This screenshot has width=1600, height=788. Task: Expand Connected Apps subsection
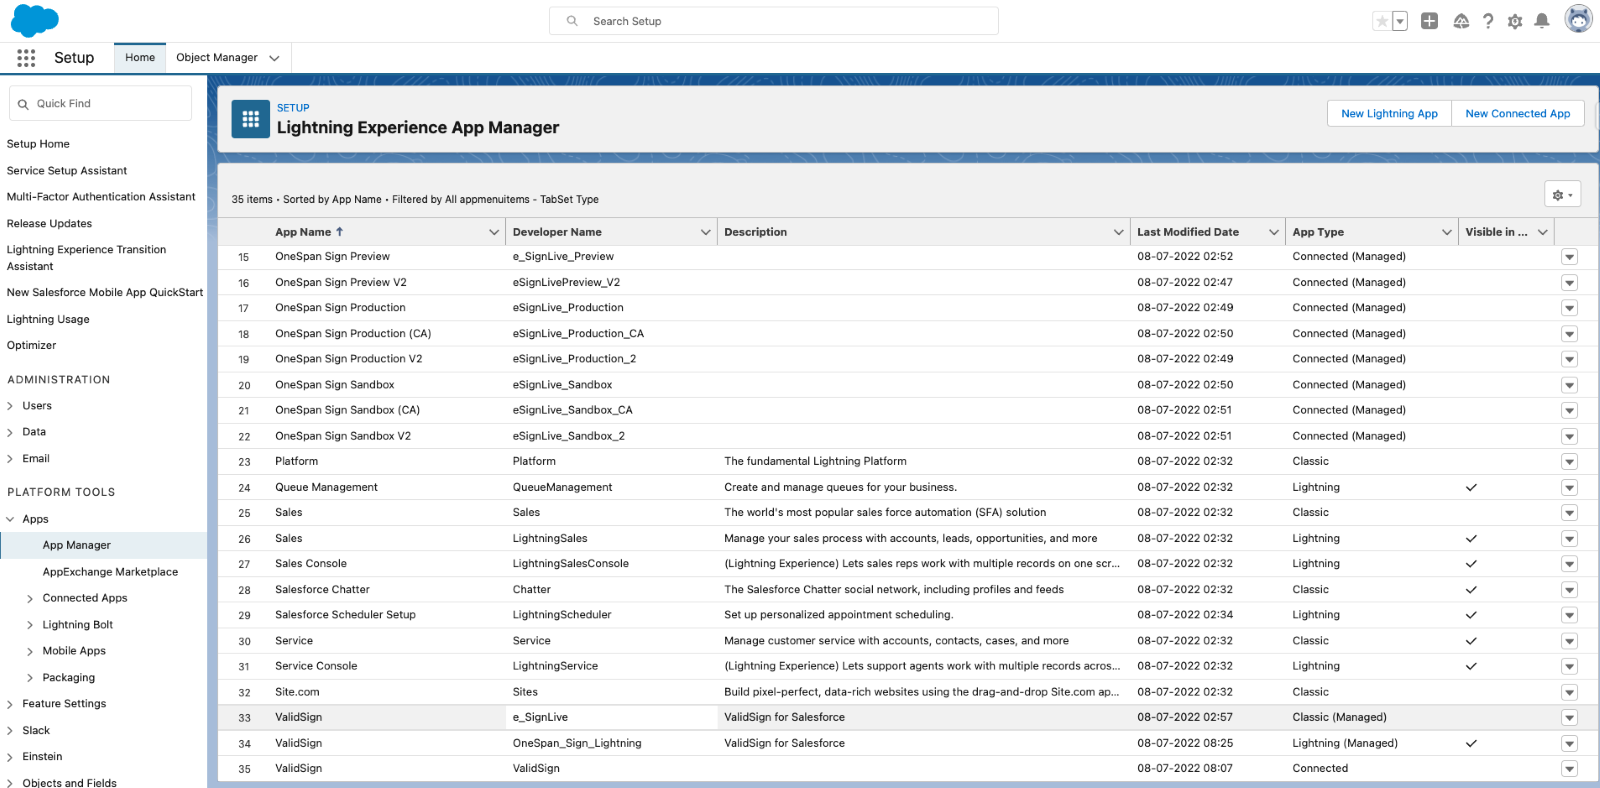[30, 598]
